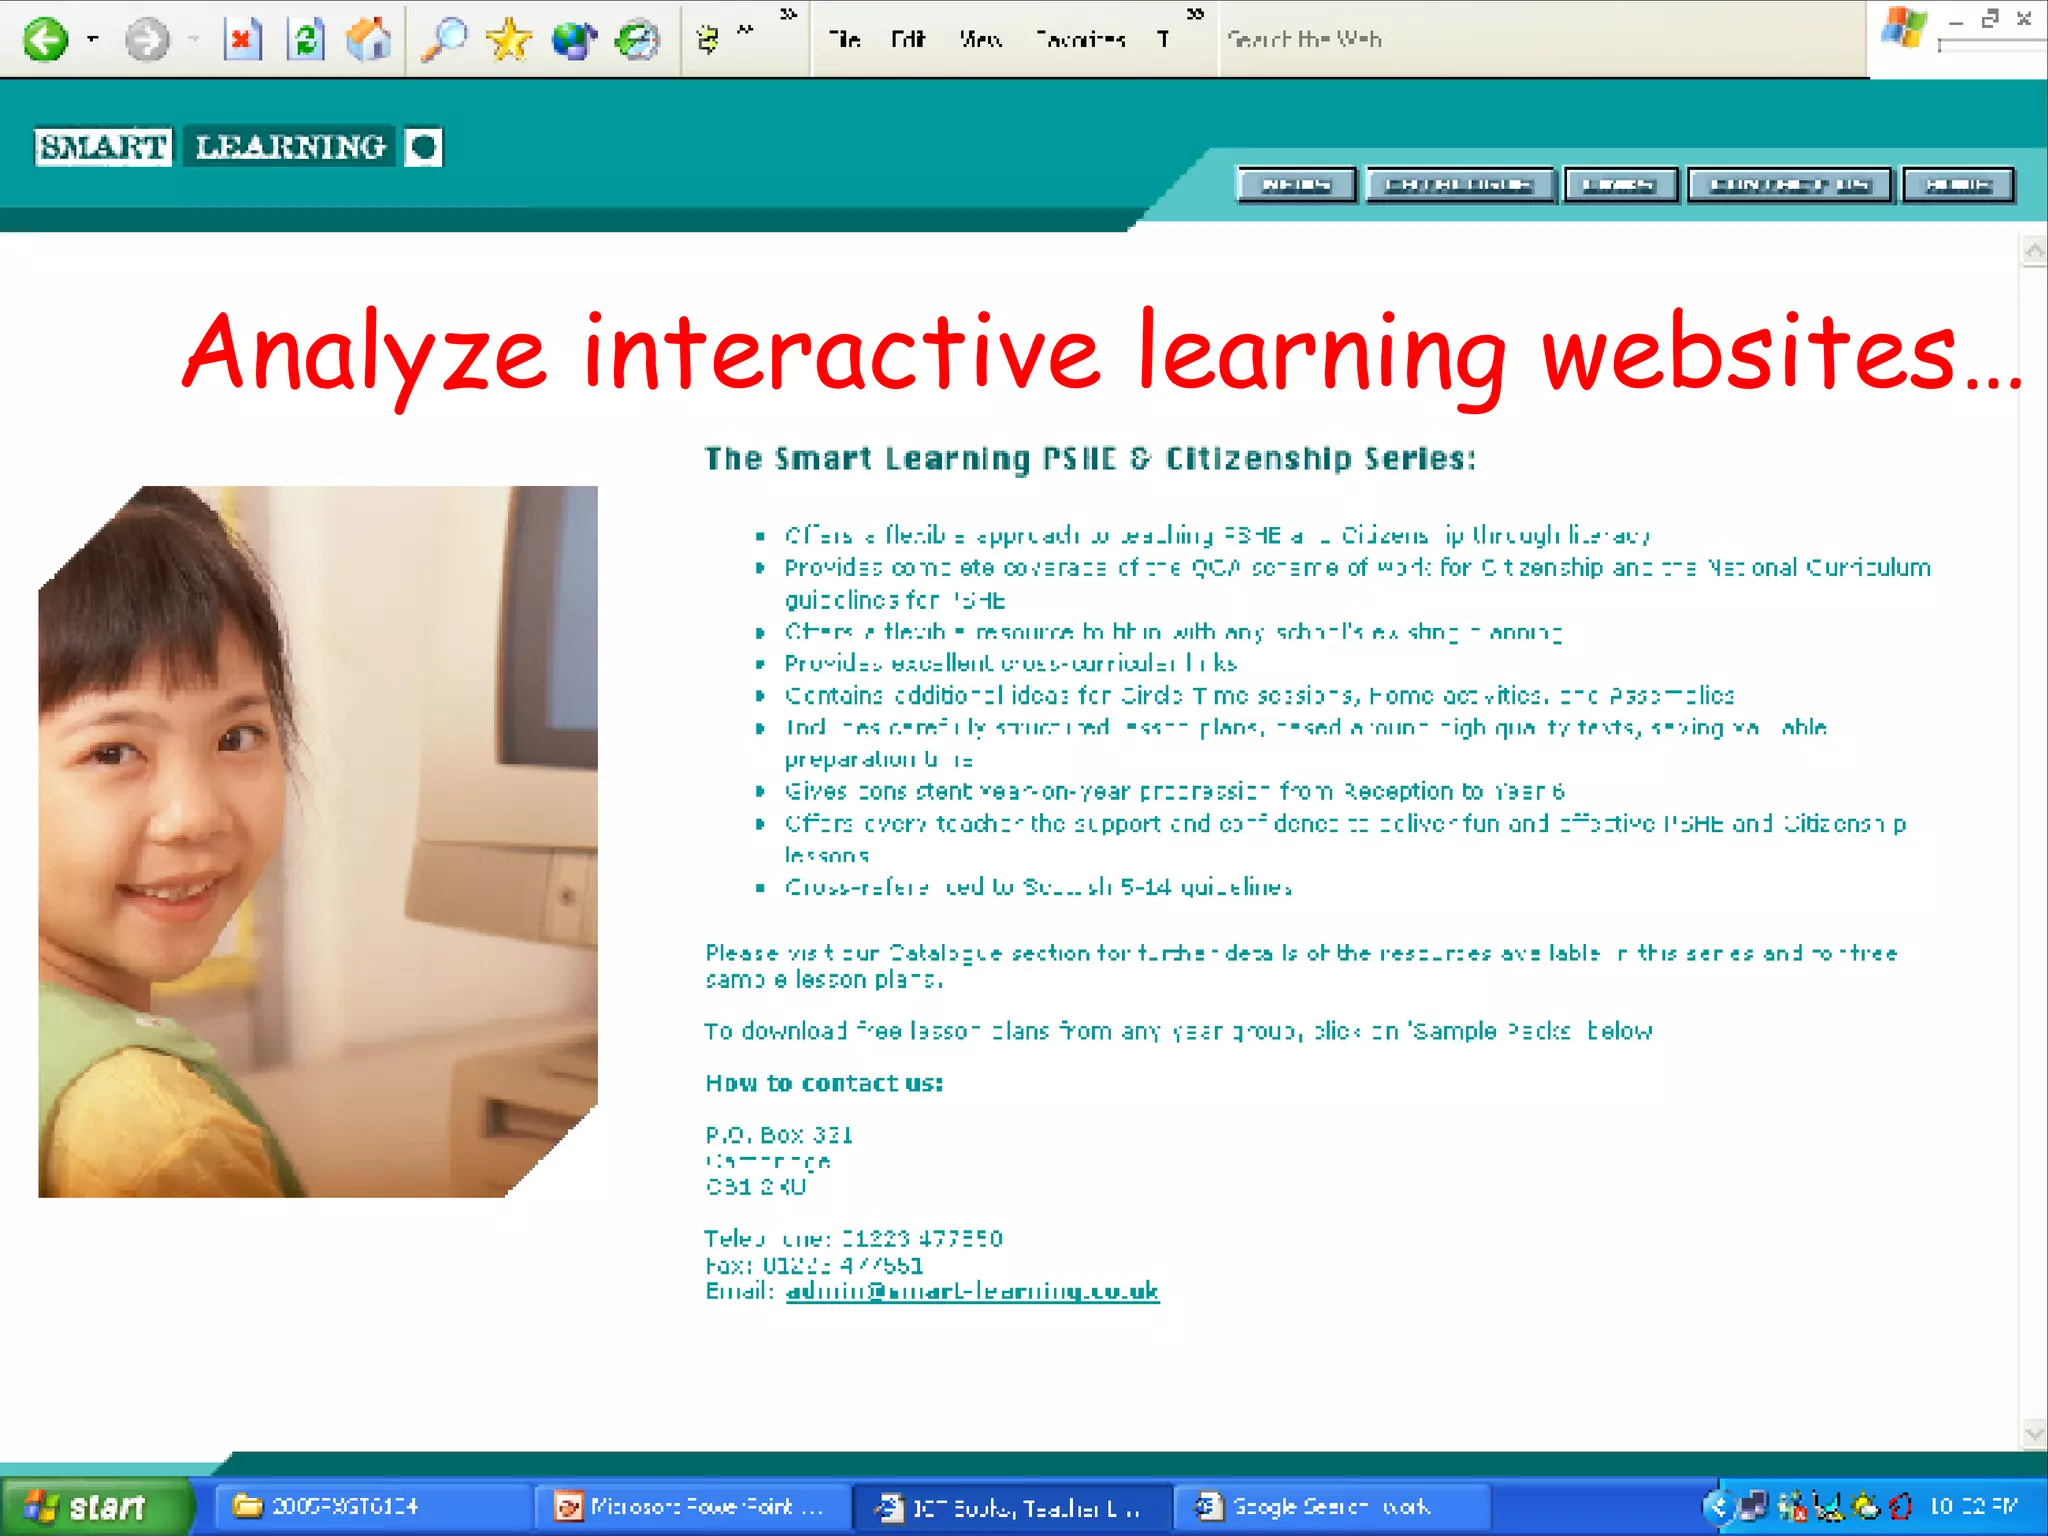Switch to the 2005 folder taskbar item
This screenshot has width=2048, height=1536.
pos(372,1506)
